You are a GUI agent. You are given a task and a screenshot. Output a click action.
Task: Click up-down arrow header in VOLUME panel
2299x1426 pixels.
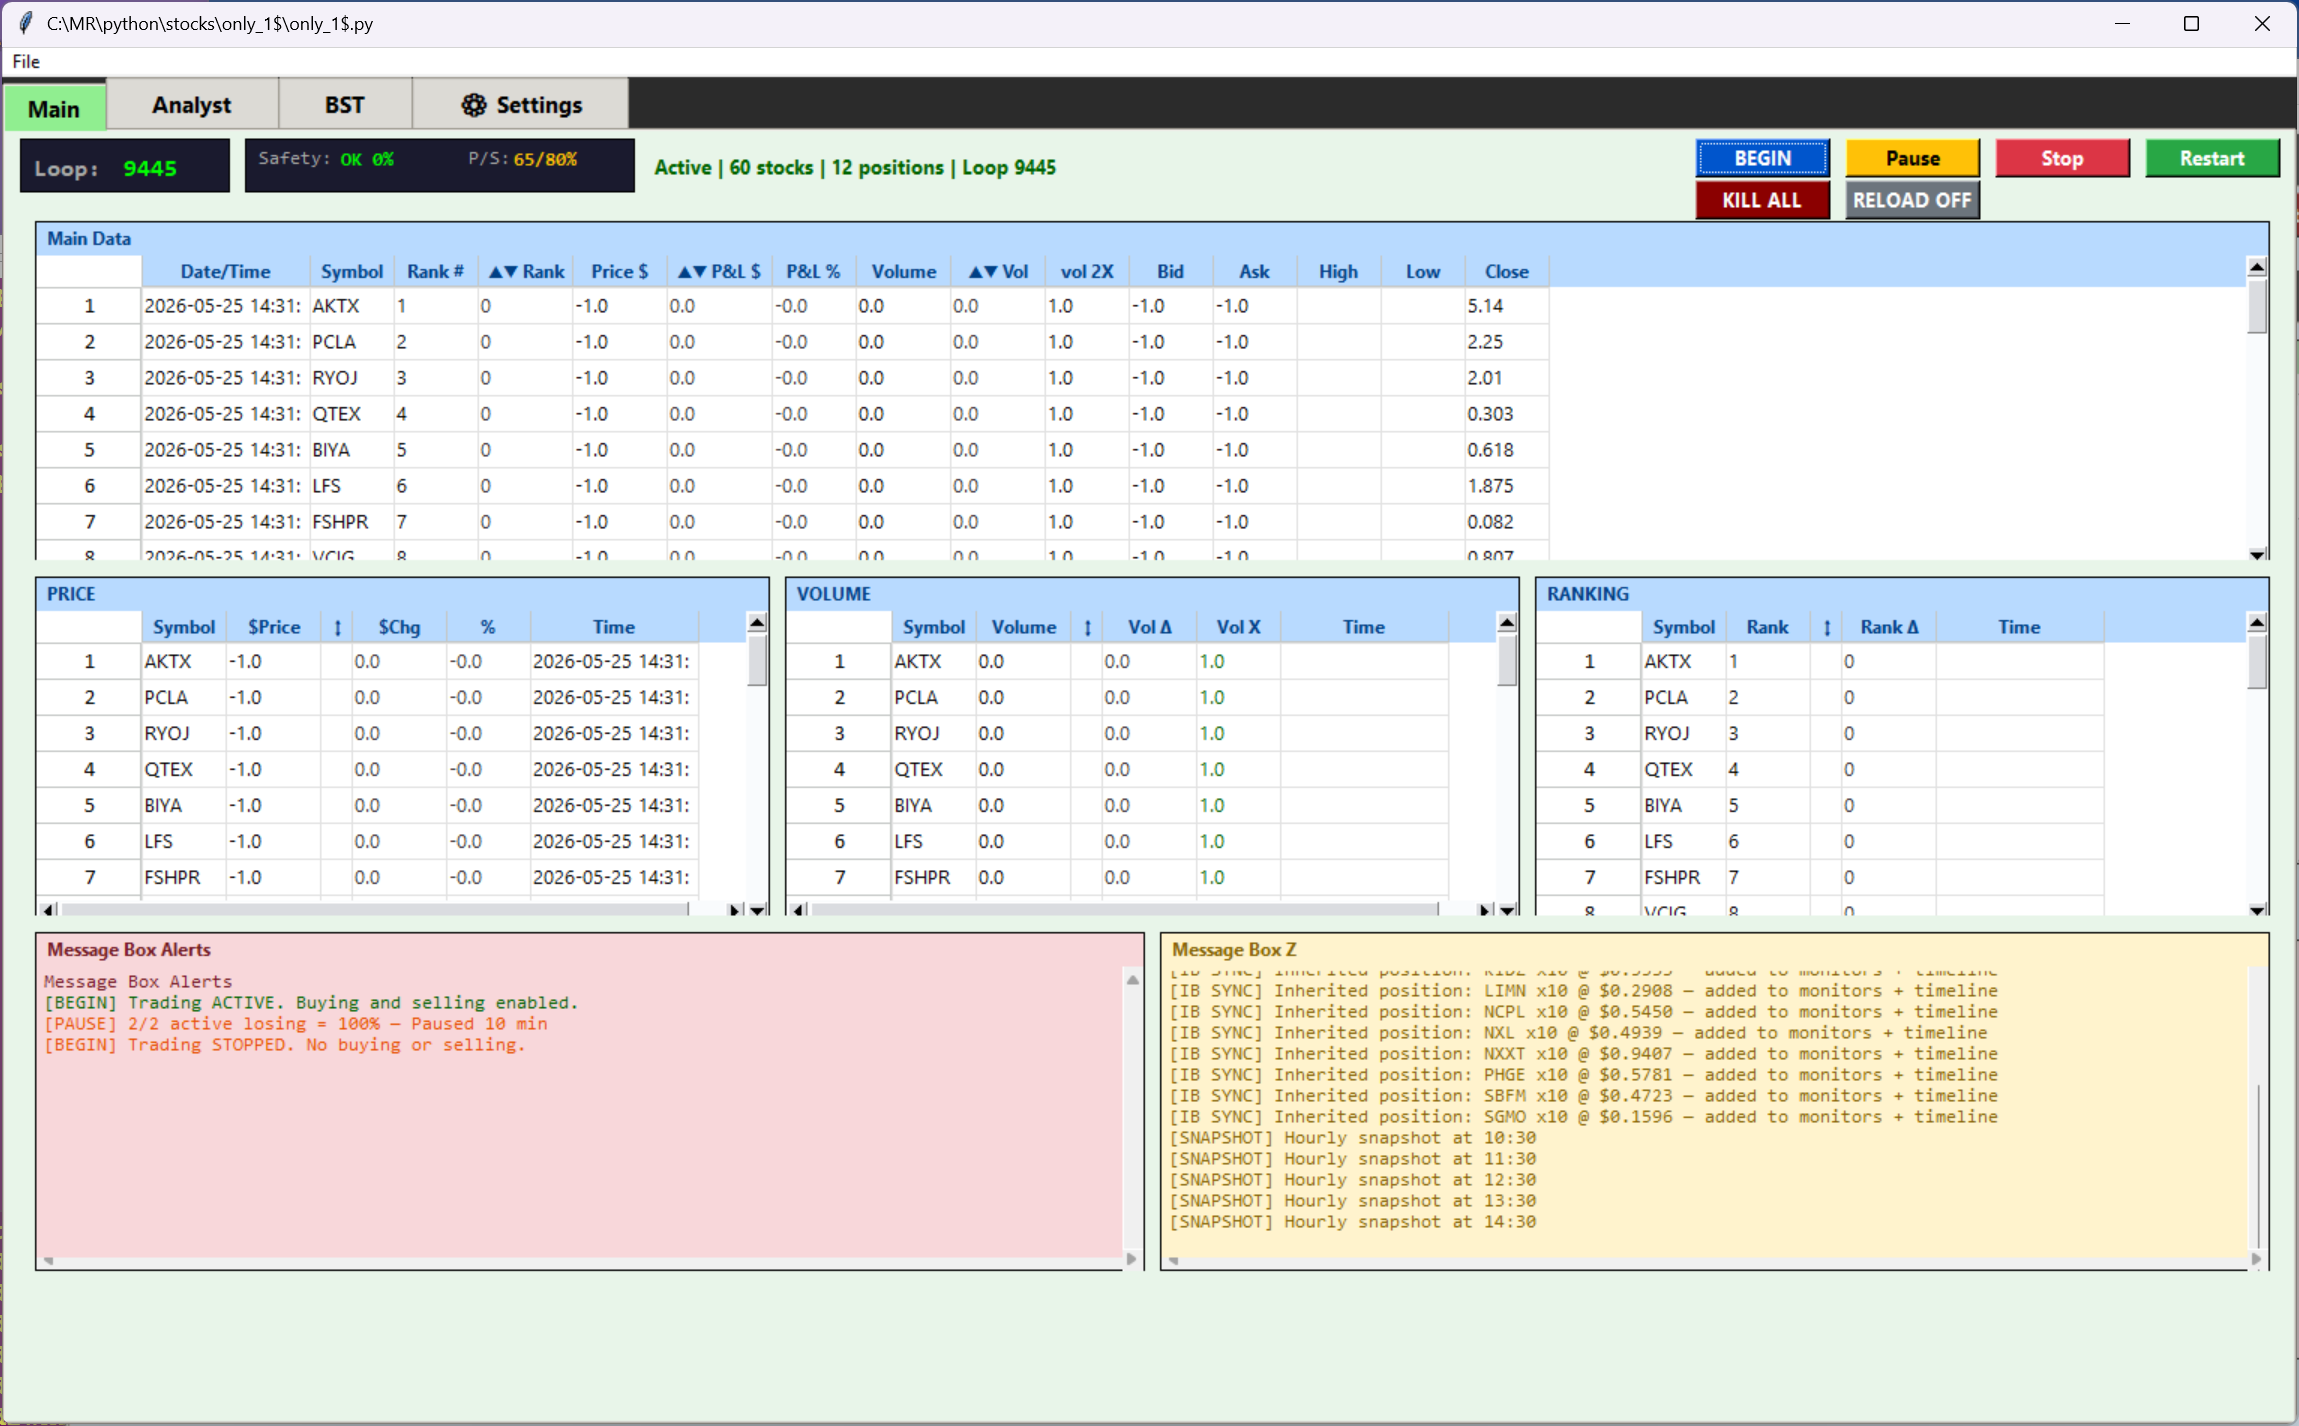[x=1087, y=627]
